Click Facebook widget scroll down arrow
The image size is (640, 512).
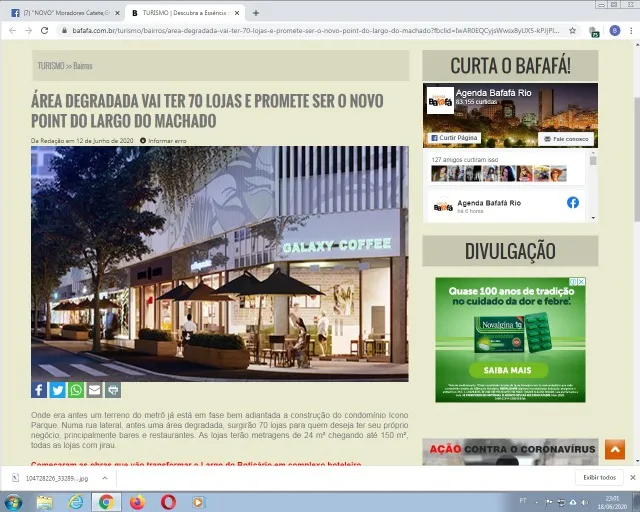tap(593, 218)
